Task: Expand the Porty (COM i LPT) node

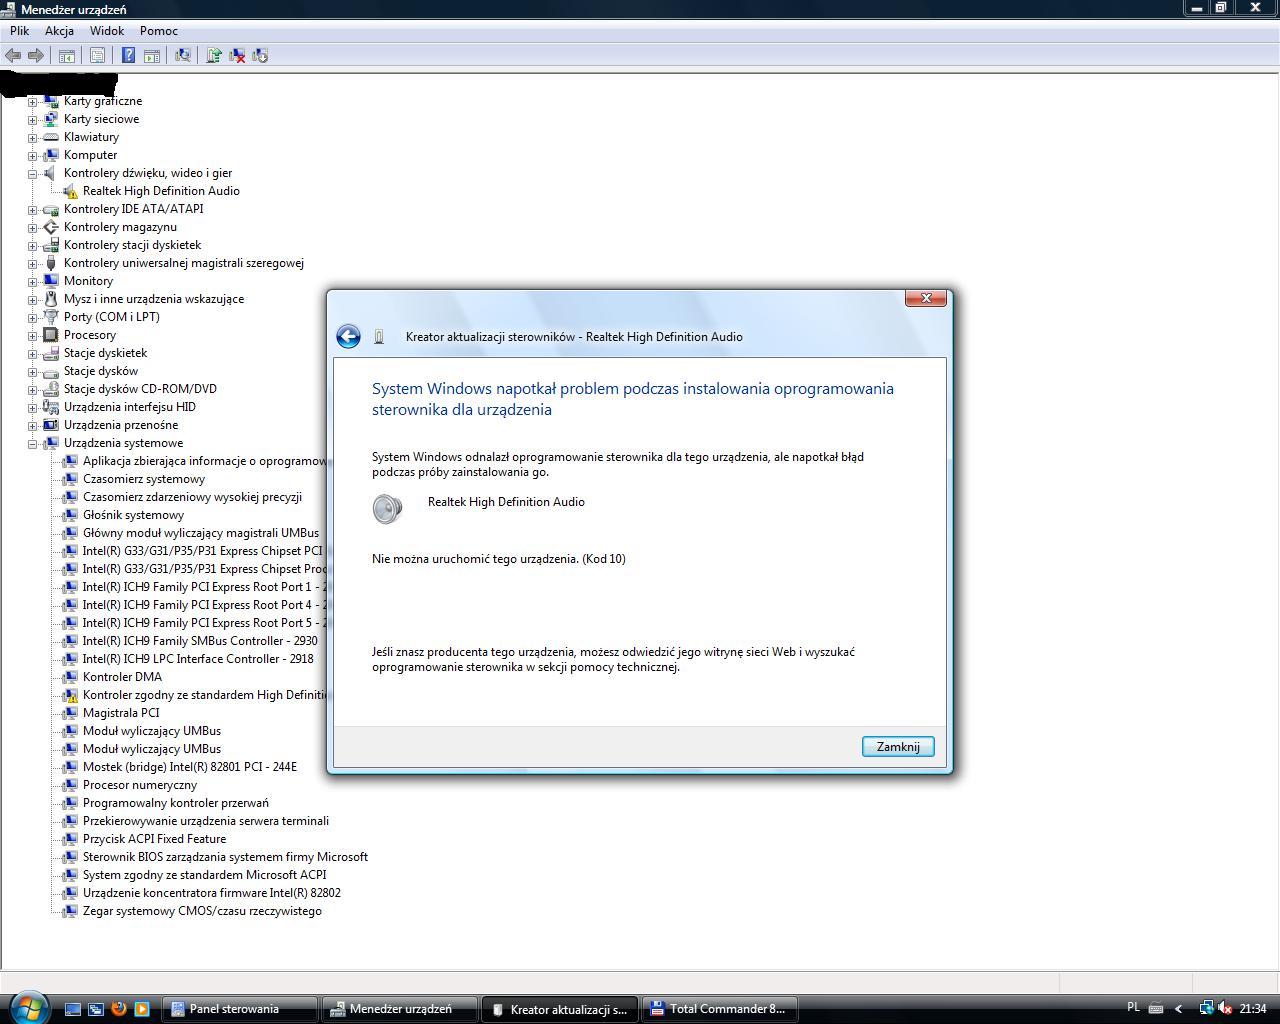Action: click(x=33, y=317)
